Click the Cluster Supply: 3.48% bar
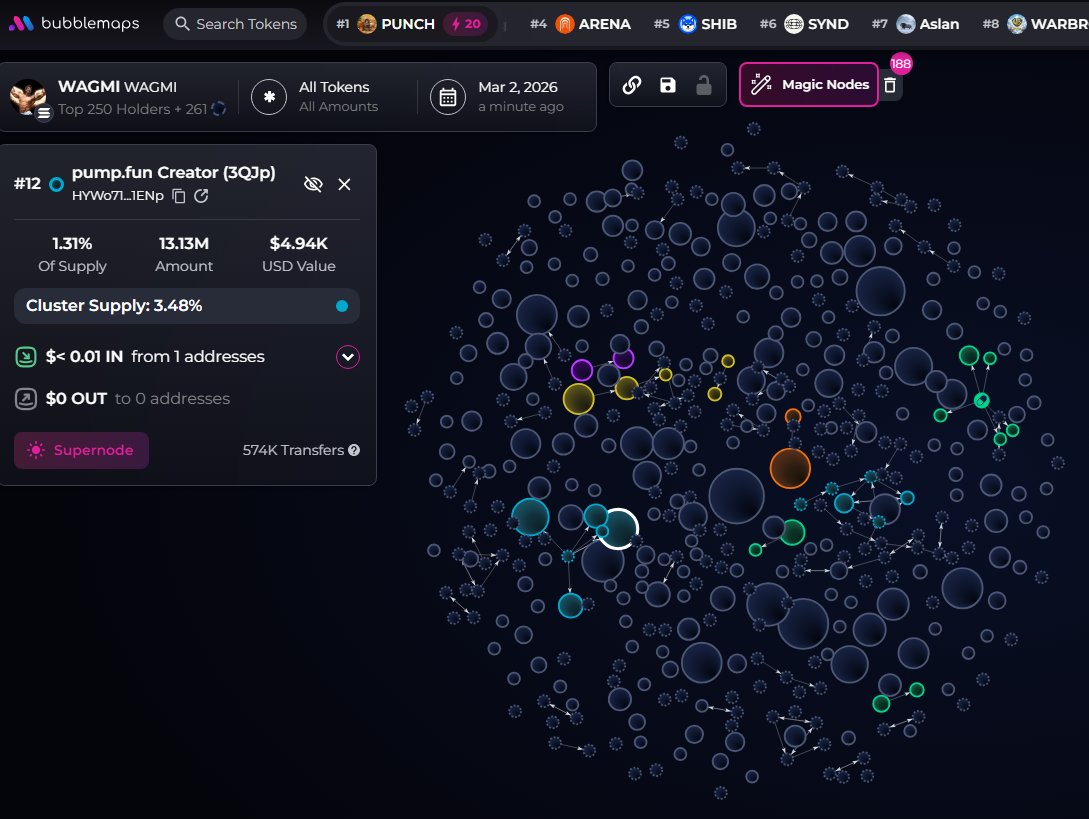Image resolution: width=1089 pixels, height=819 pixels. (x=187, y=306)
